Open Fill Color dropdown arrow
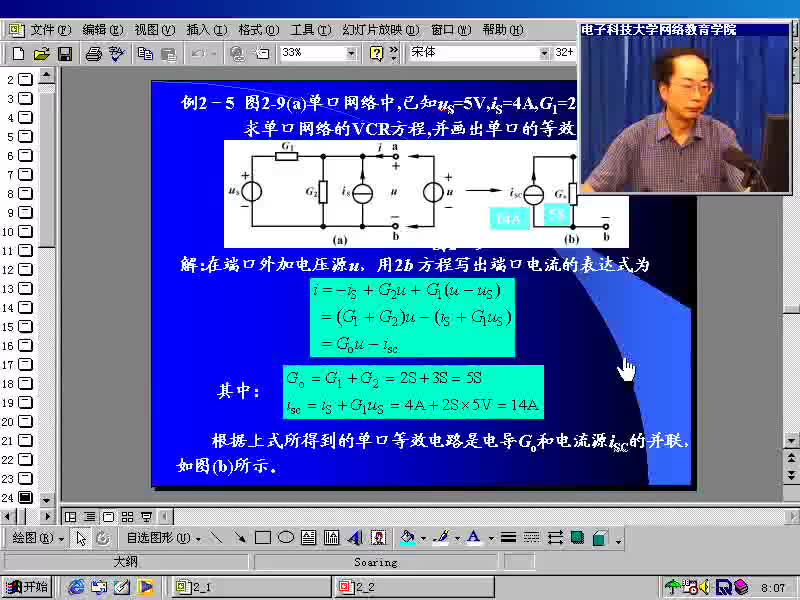 [x=423, y=538]
